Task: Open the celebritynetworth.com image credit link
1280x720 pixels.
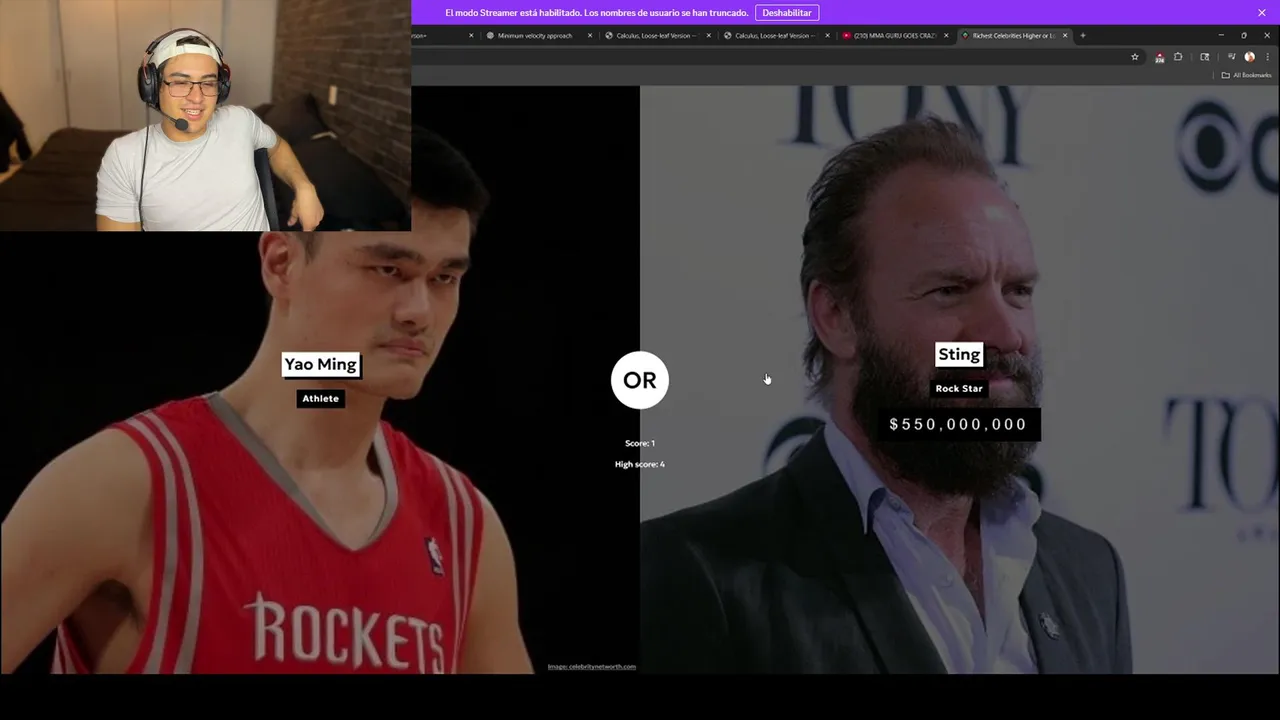Action: 592,666
